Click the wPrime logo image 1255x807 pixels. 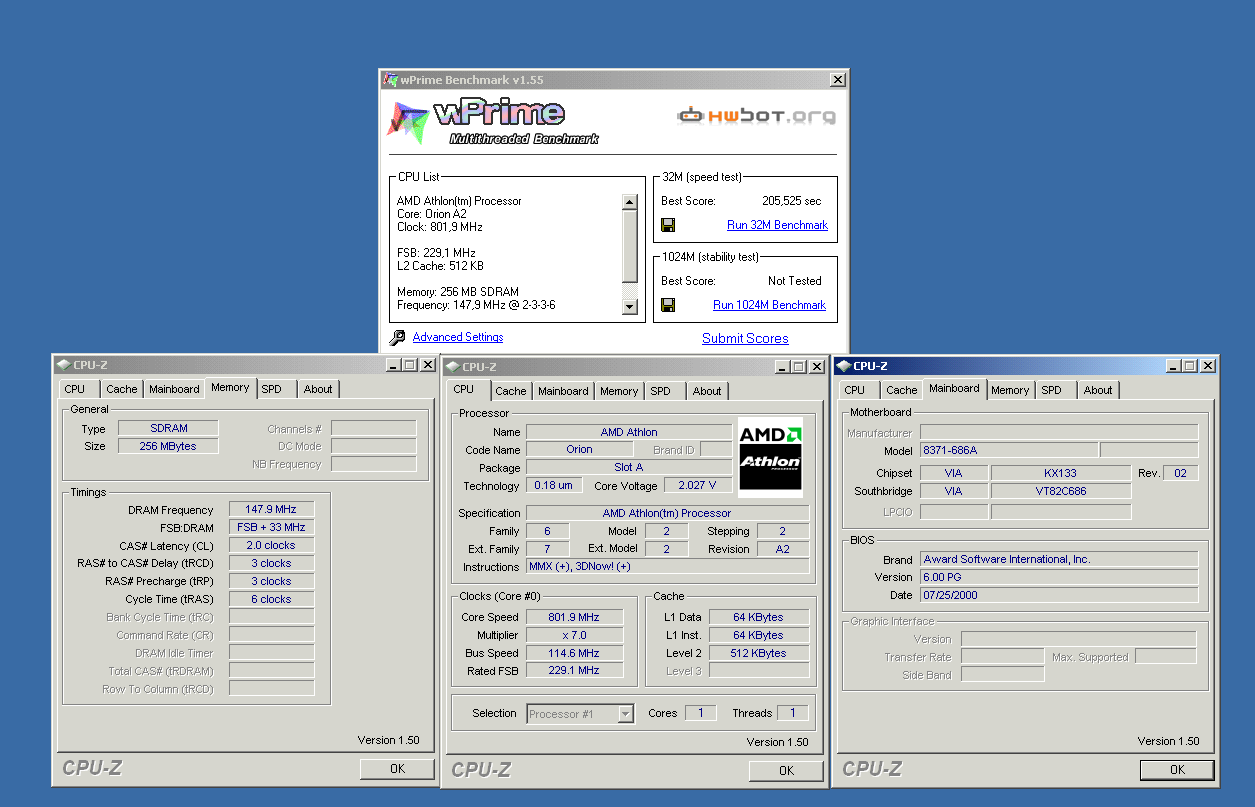pos(493,123)
